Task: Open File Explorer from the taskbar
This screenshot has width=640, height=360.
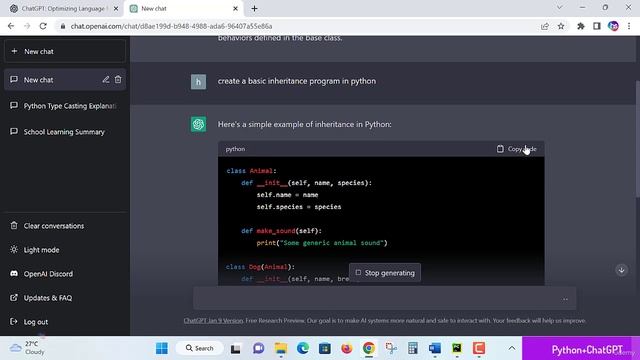Action: click(281, 348)
